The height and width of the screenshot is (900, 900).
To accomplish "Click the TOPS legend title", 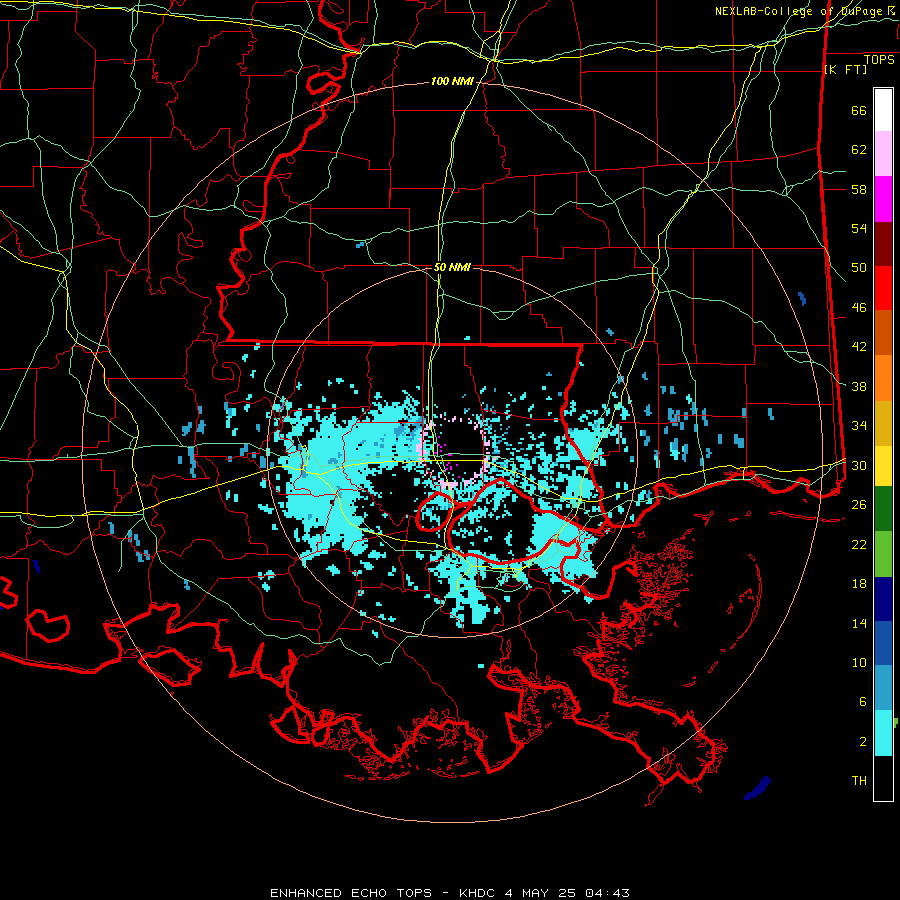I will pyautogui.click(x=879, y=60).
